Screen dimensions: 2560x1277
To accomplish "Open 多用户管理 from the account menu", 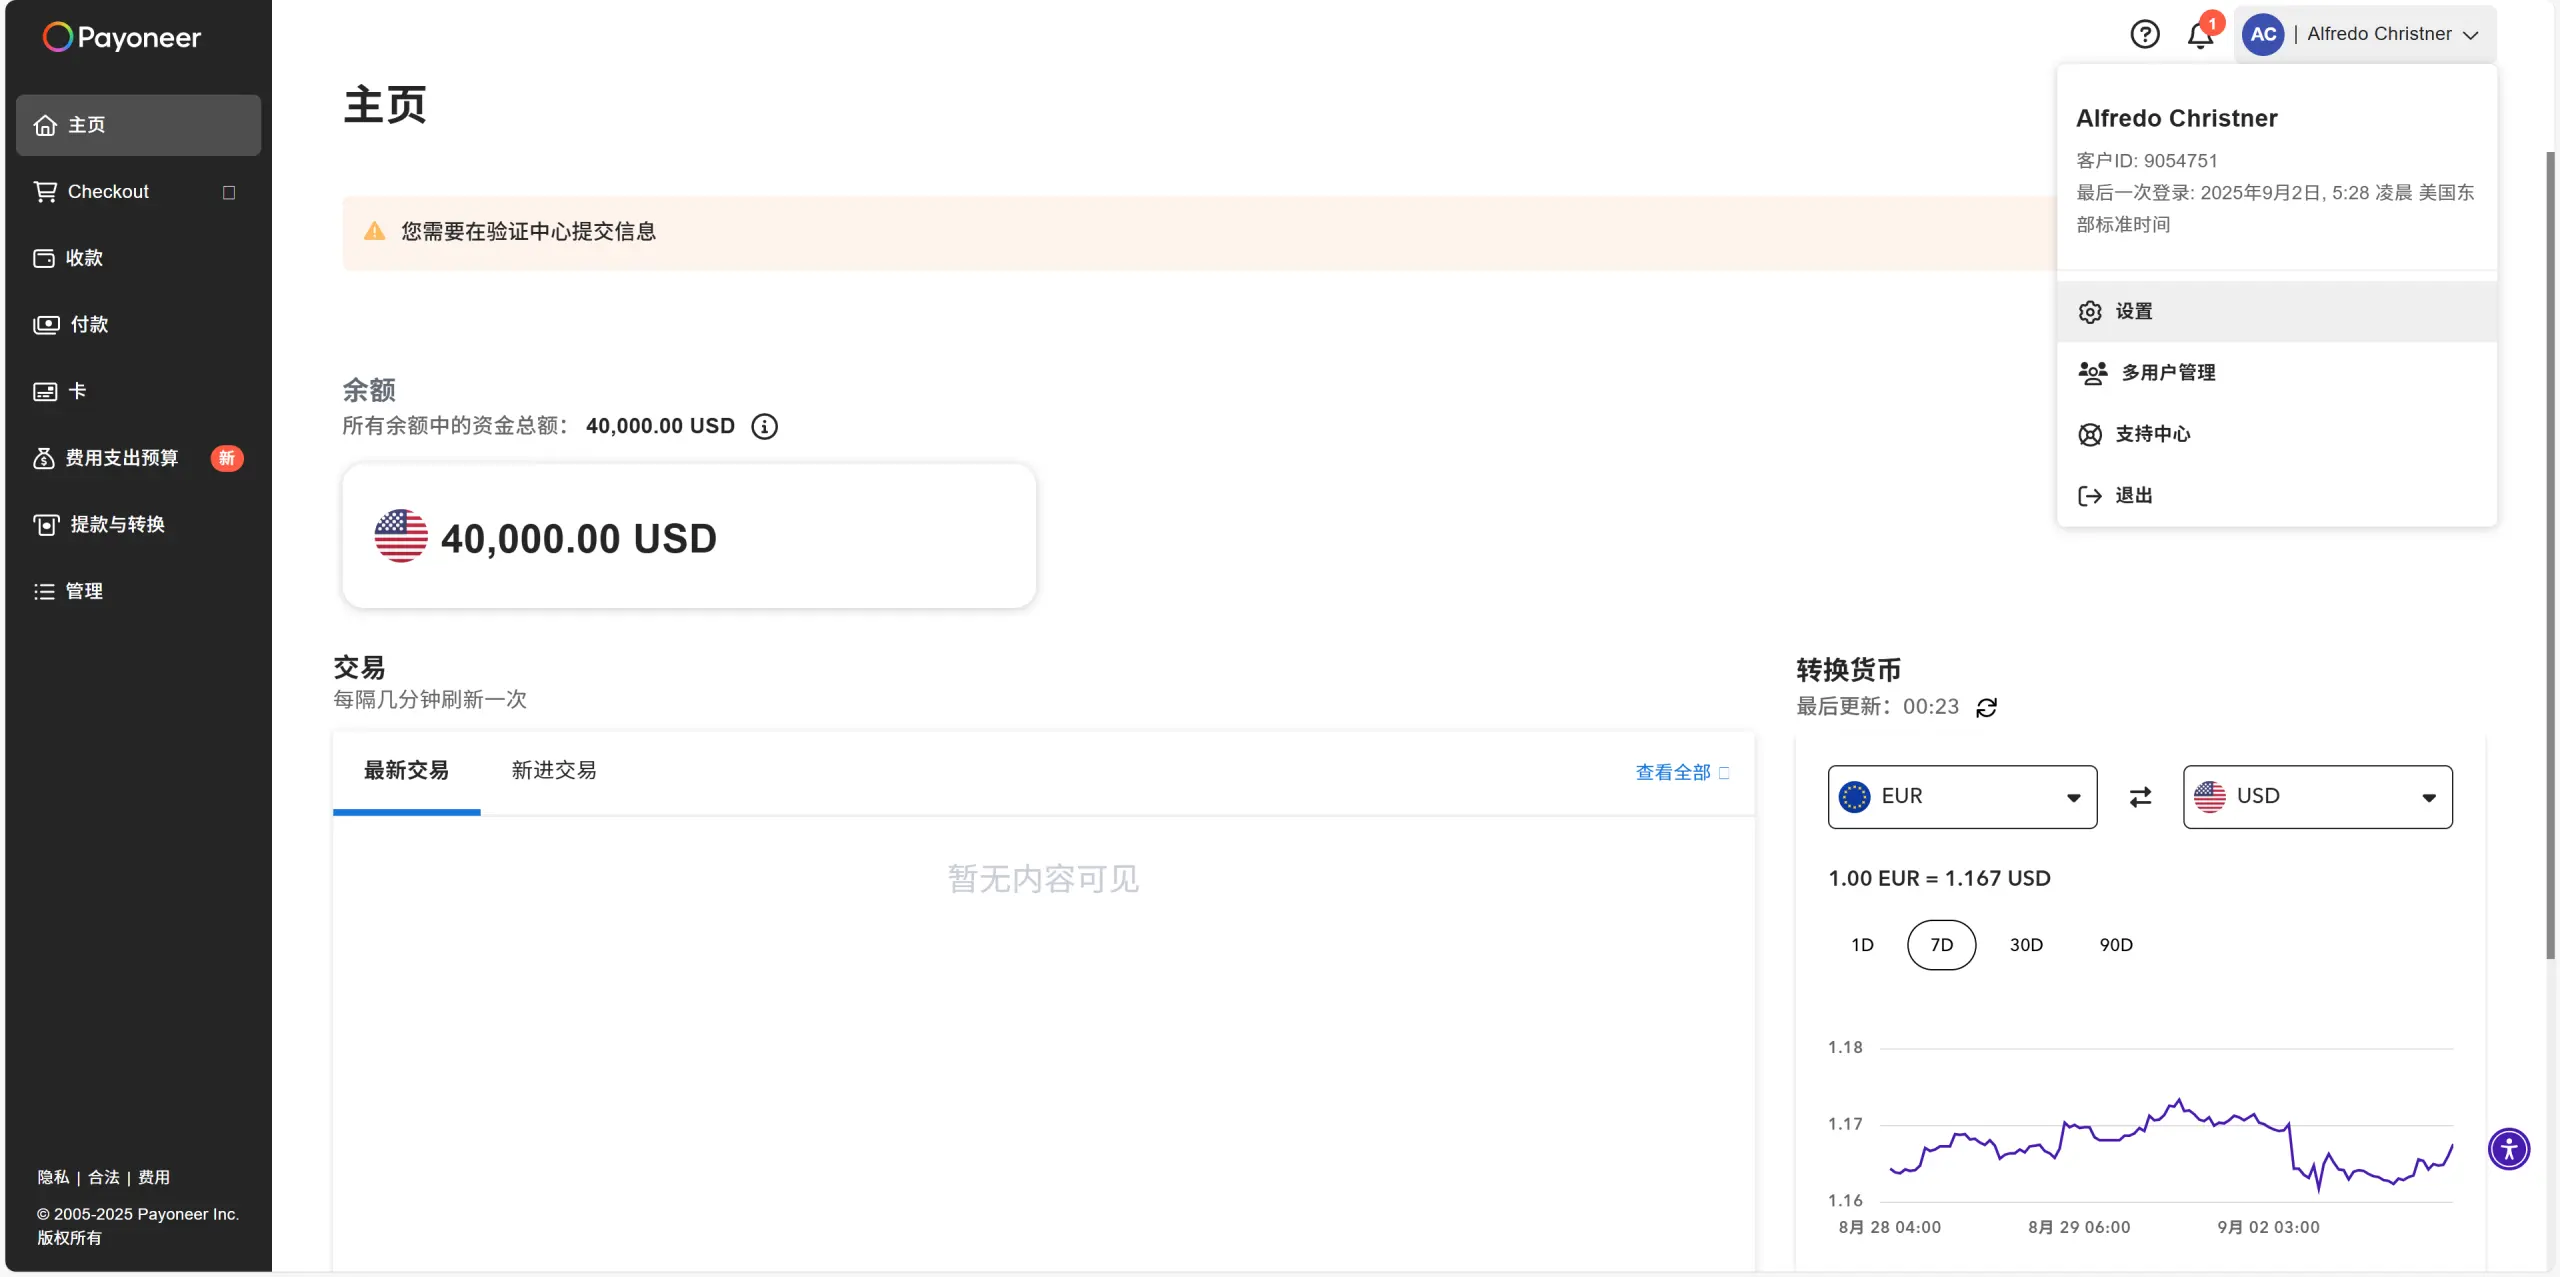I will tap(2277, 373).
